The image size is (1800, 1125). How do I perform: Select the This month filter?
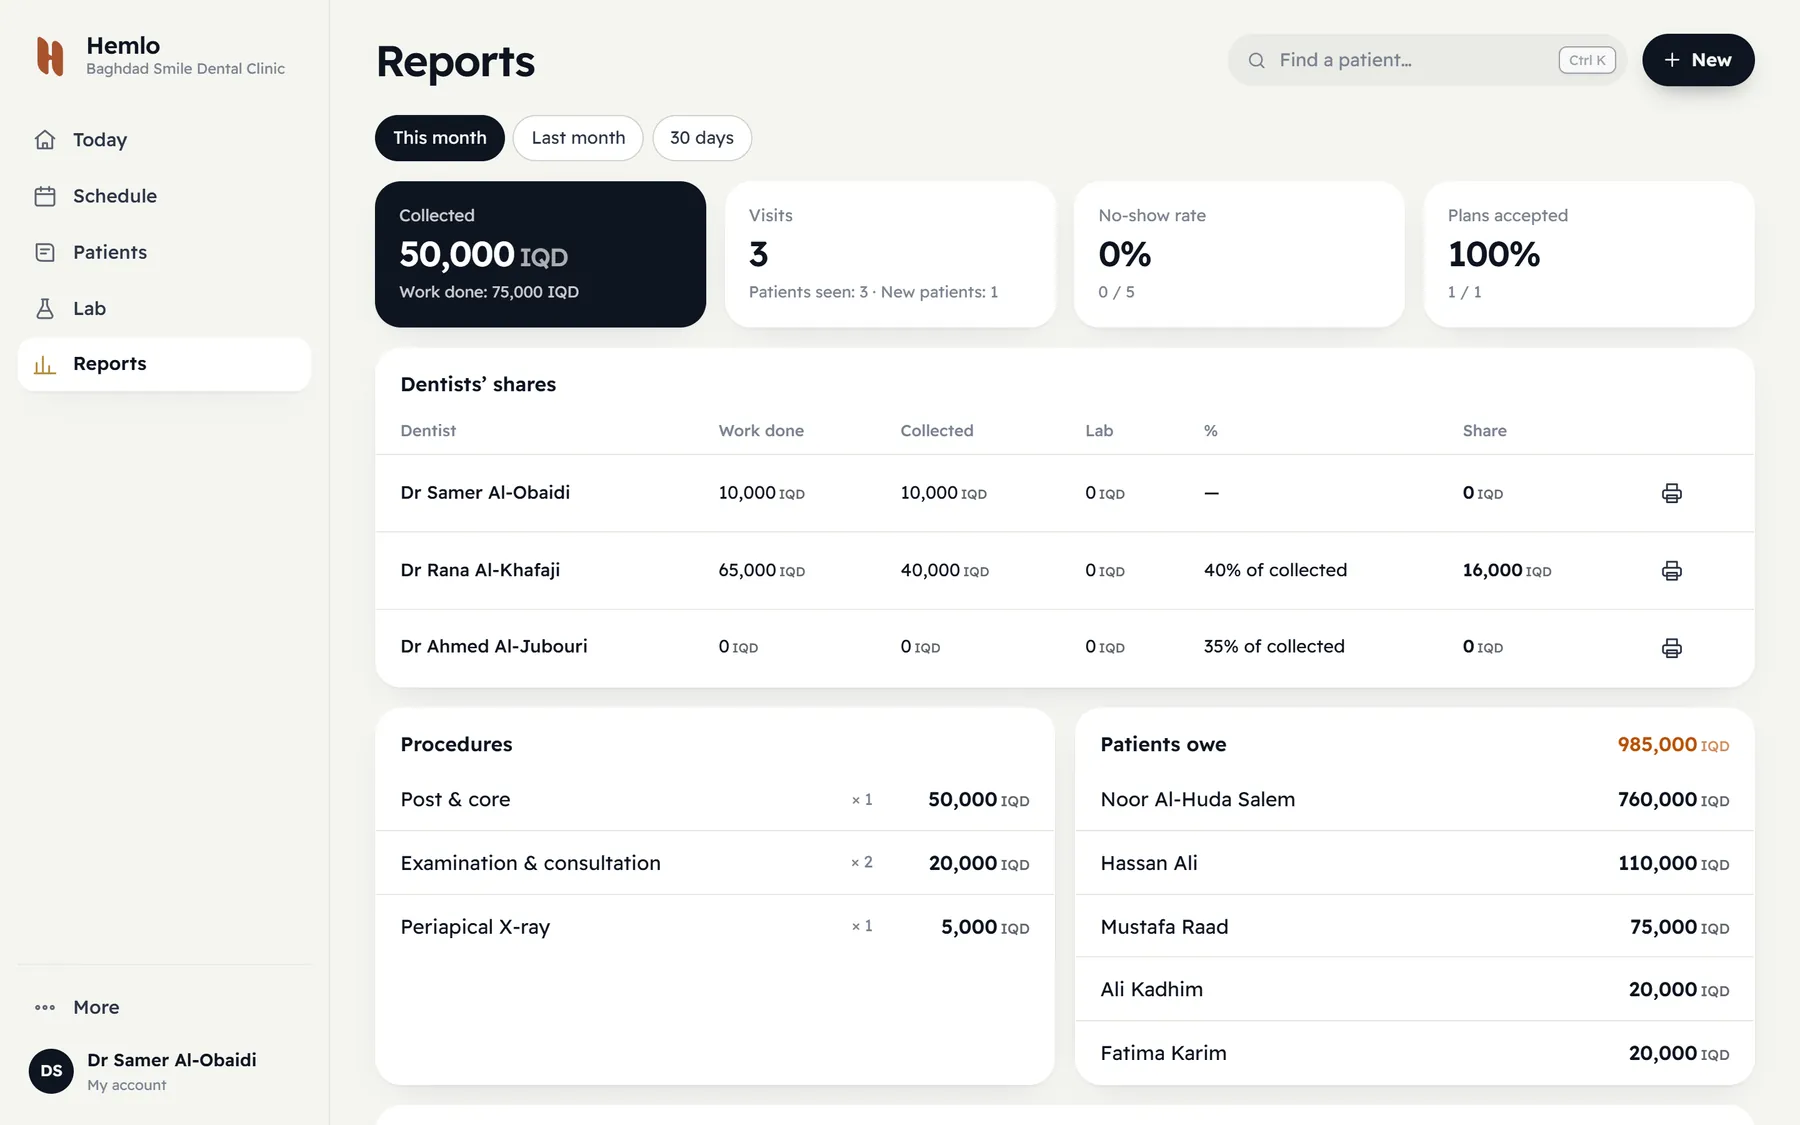pos(440,138)
